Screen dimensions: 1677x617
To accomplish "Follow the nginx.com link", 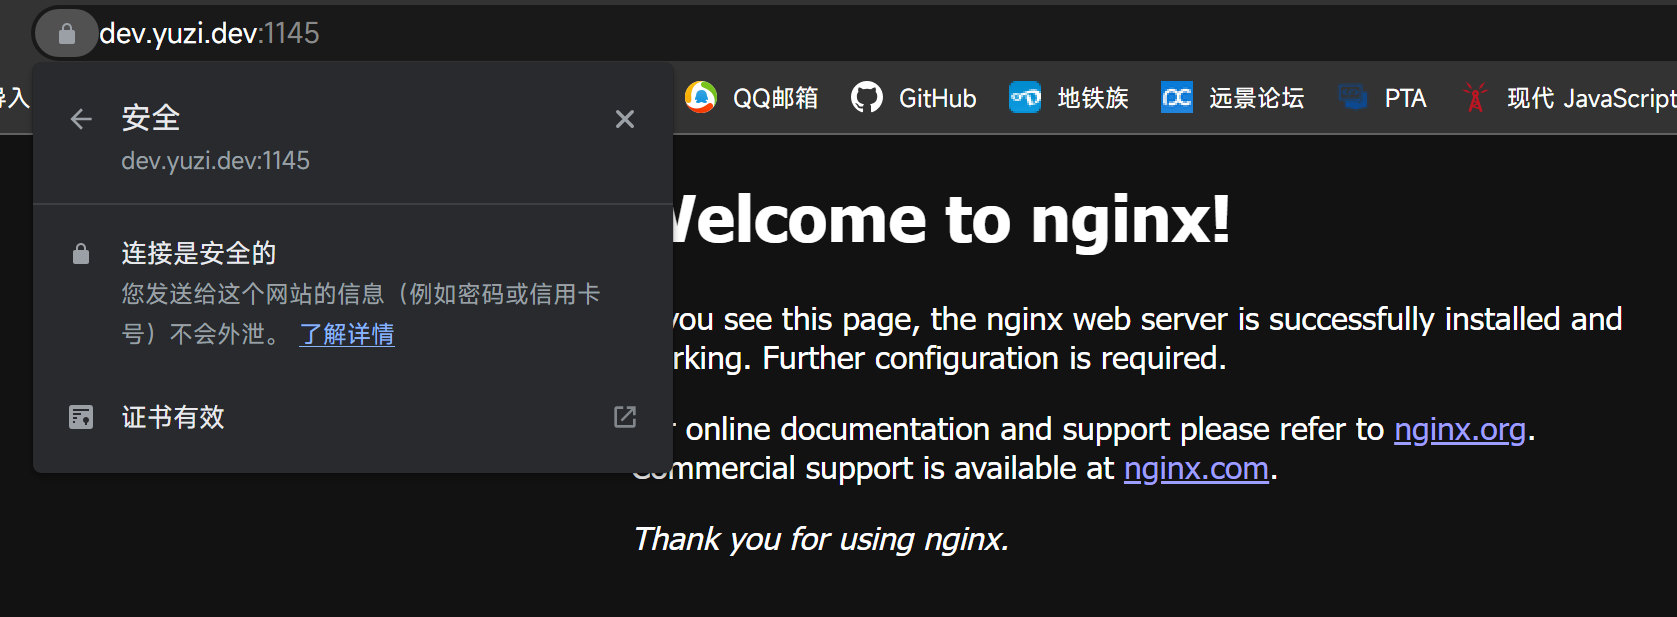I will [1195, 468].
